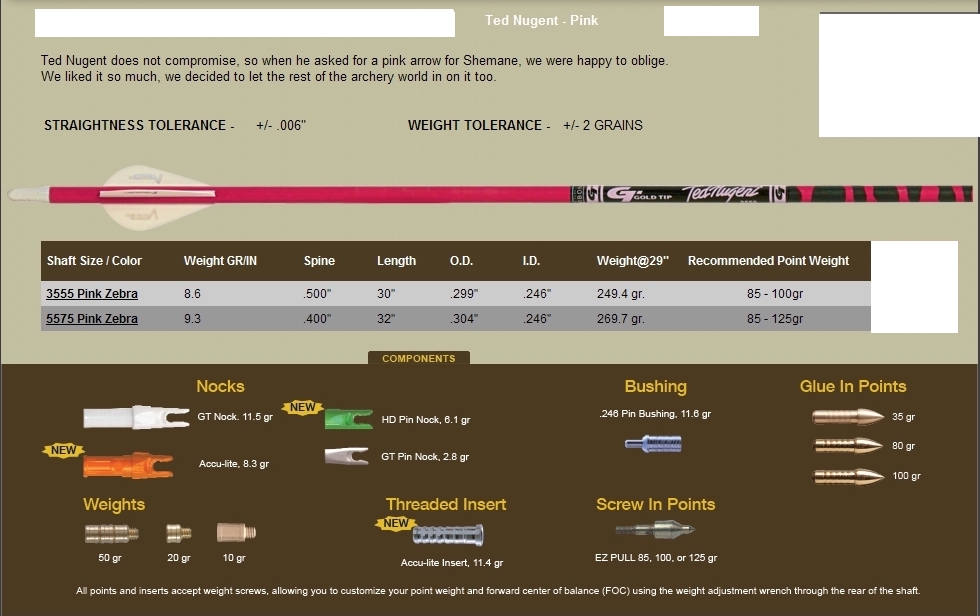Click the Accu-lite threaded insert image
The width and height of the screenshot is (980, 616).
click(x=448, y=535)
